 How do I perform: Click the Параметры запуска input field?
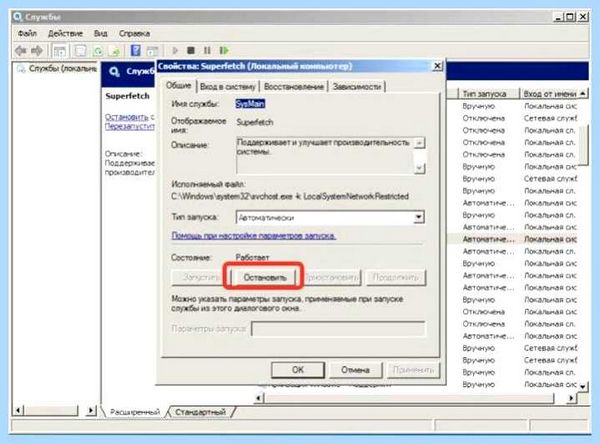pos(338,329)
